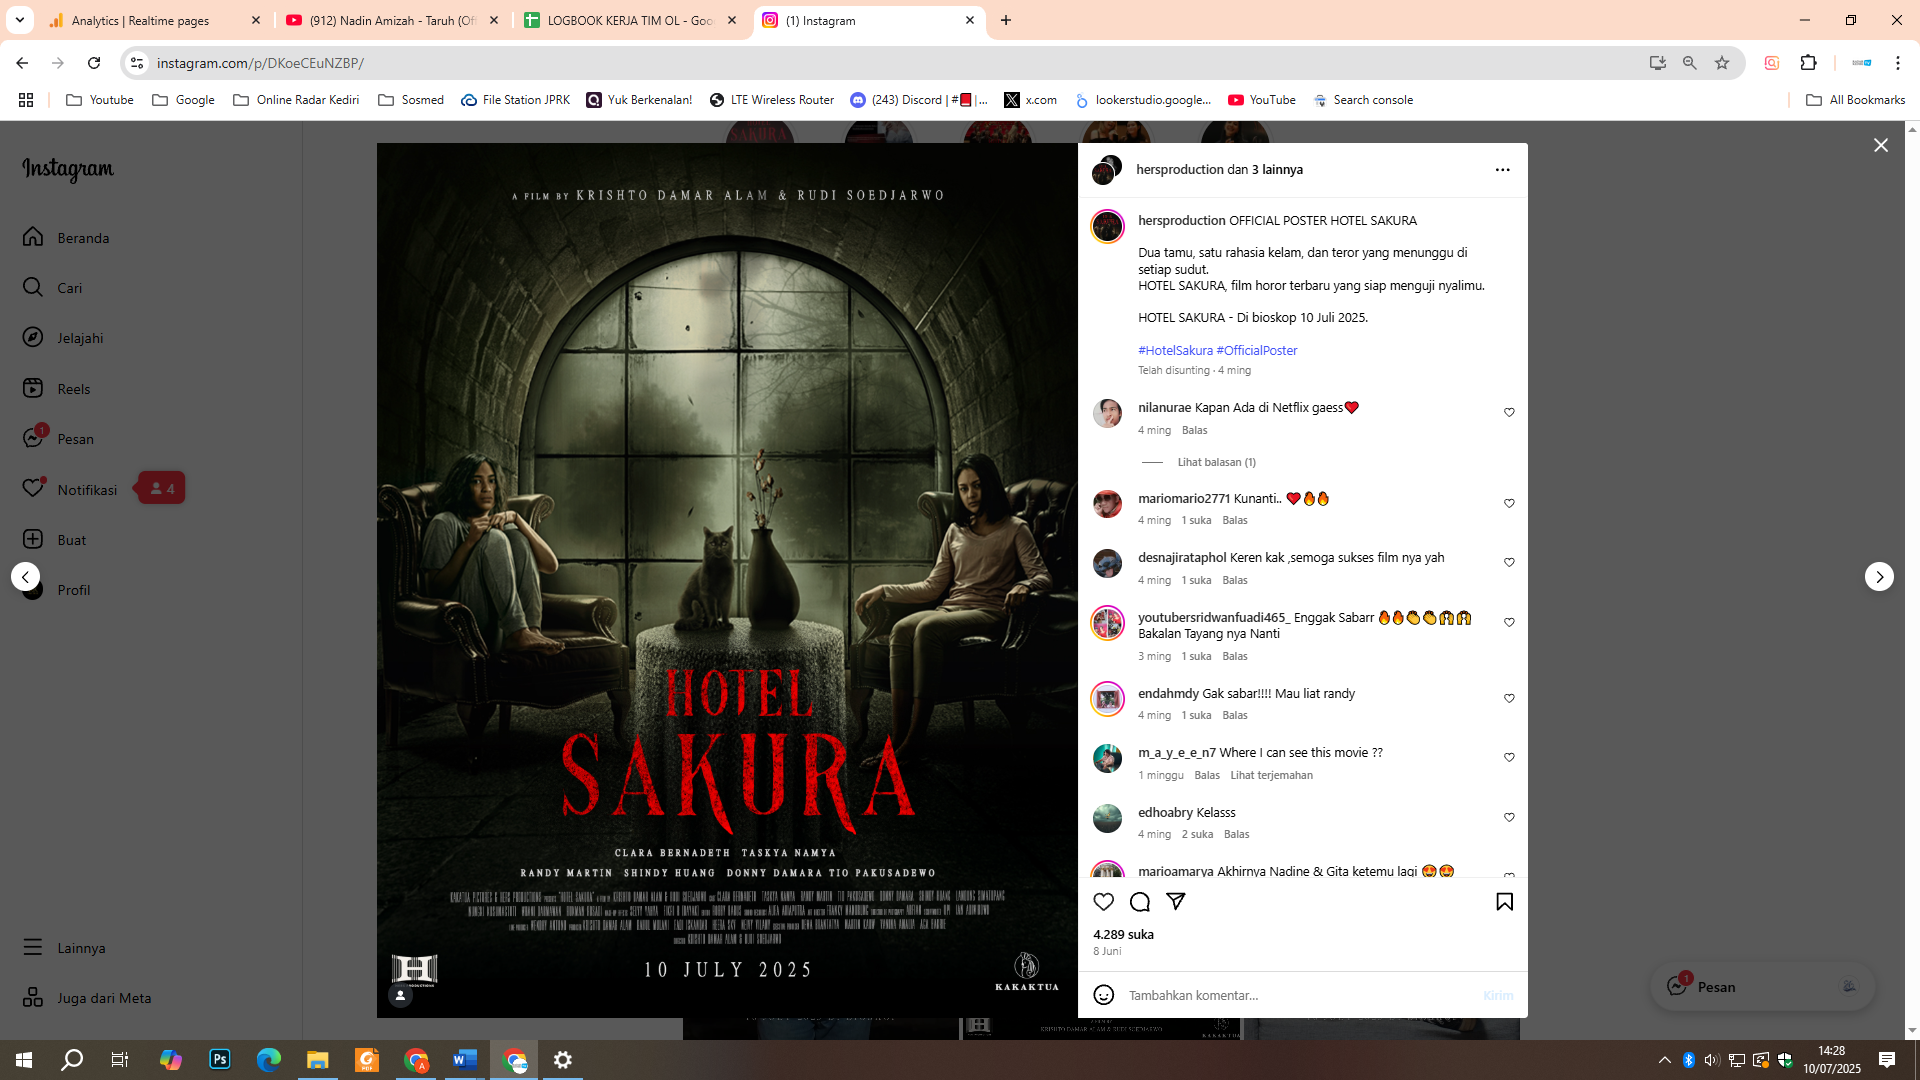
Task: Switch to LOGBOOK KERJA TIM OL tab
Action: [630, 20]
